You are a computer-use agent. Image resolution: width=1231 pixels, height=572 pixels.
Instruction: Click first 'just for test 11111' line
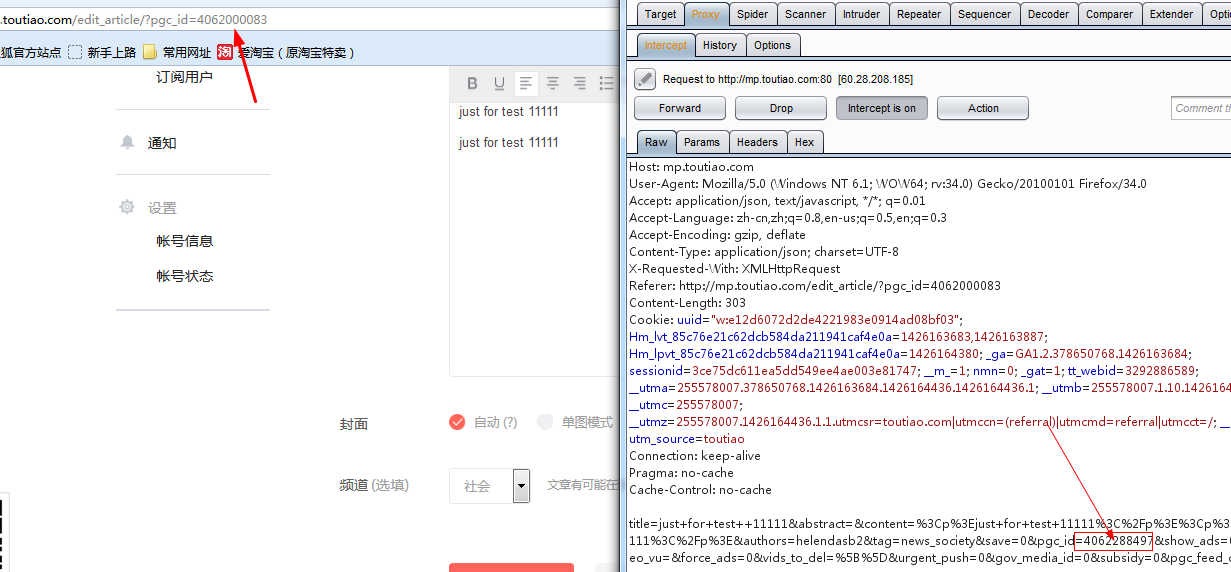pos(508,112)
